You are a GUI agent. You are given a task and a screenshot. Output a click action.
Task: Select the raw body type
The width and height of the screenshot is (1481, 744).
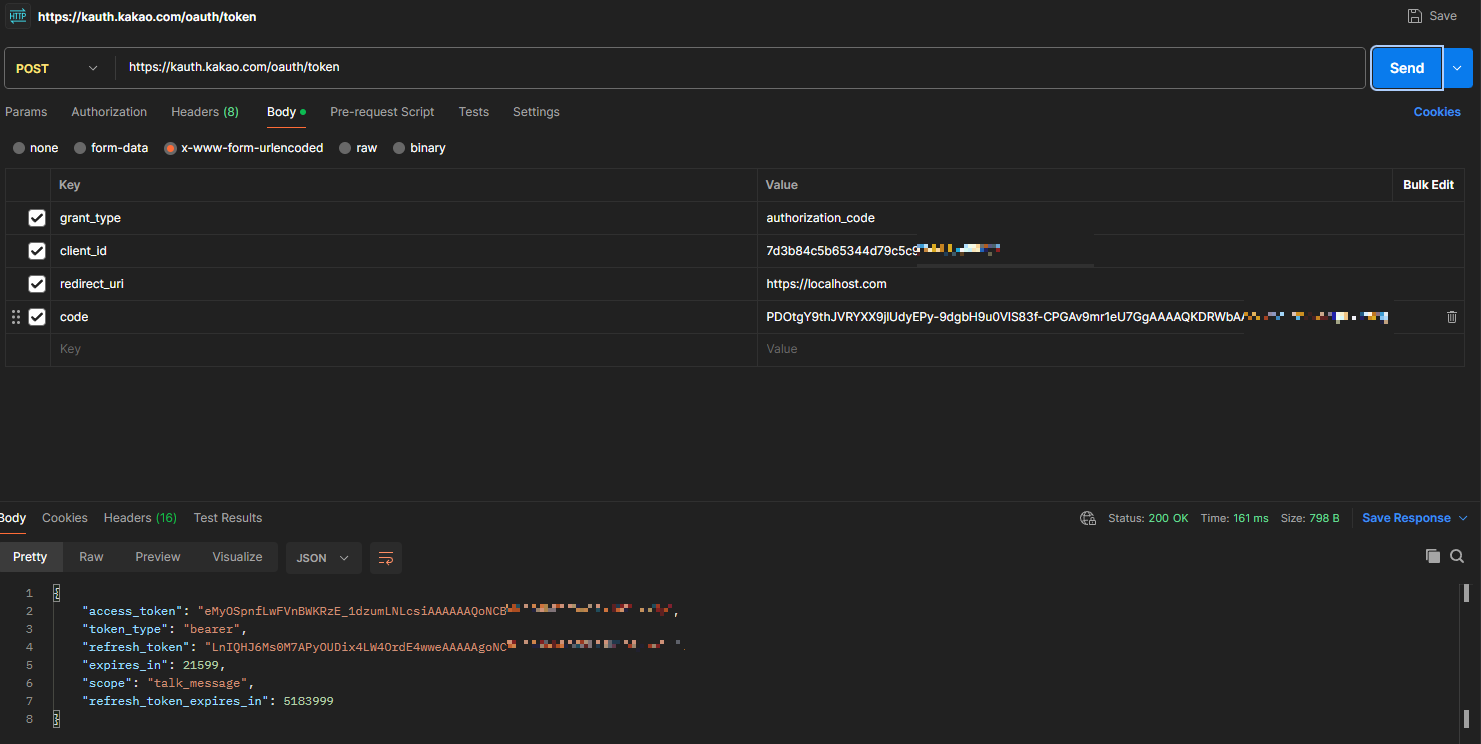coord(345,148)
